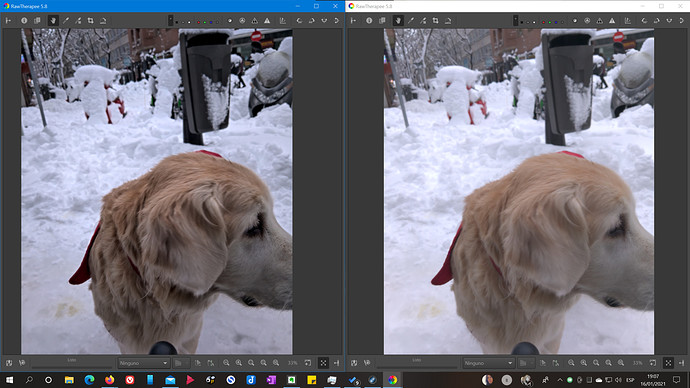This screenshot has width=690, height=388.
Task: Rotate image left in left window
Action: (299, 21)
